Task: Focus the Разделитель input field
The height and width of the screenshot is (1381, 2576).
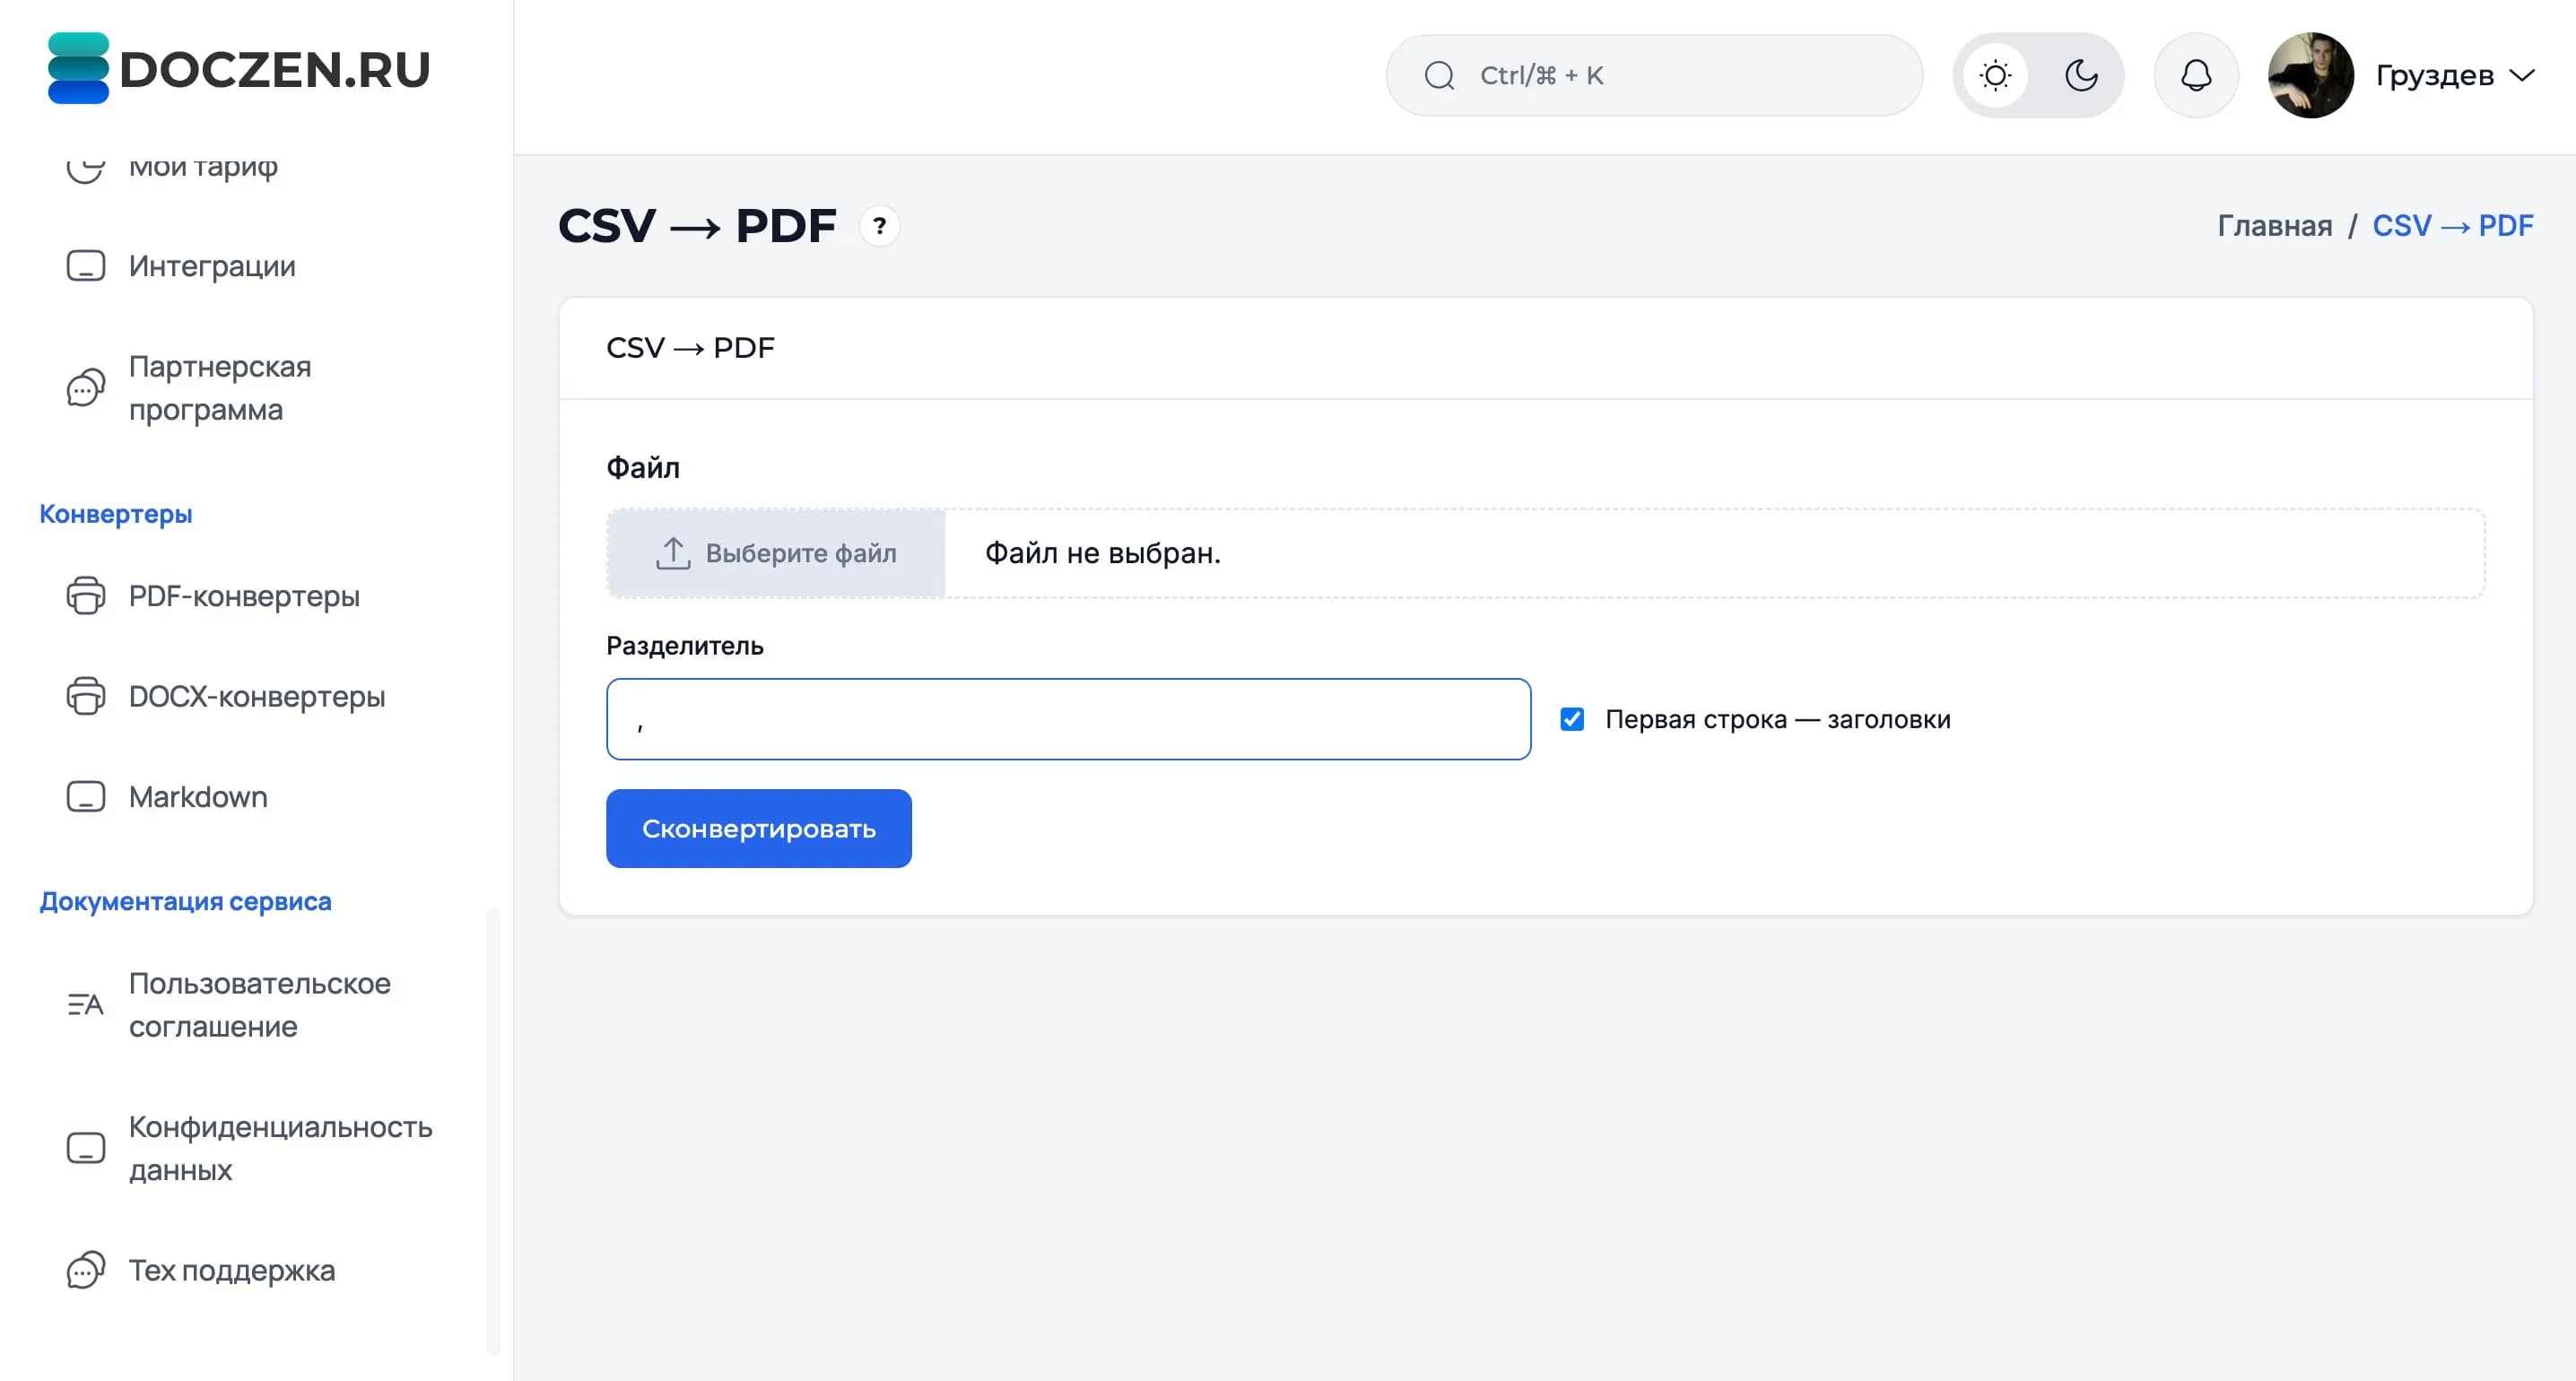Action: tap(1068, 719)
